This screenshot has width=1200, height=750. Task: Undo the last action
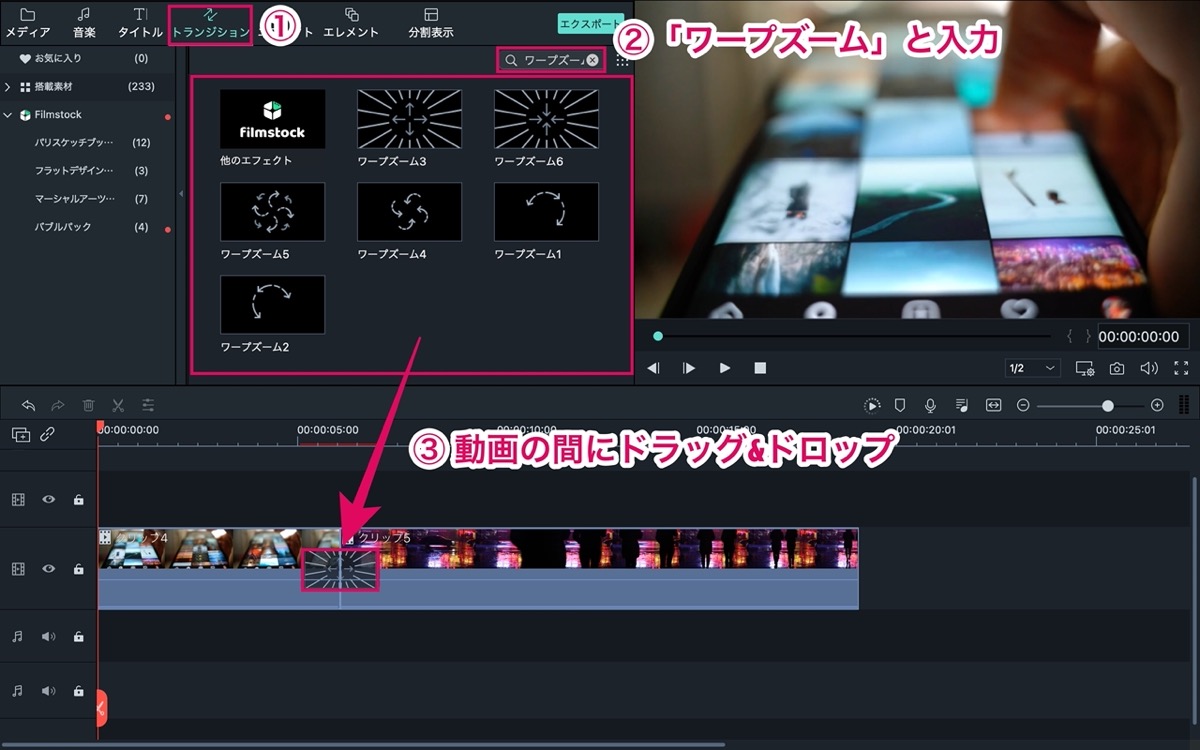point(28,405)
